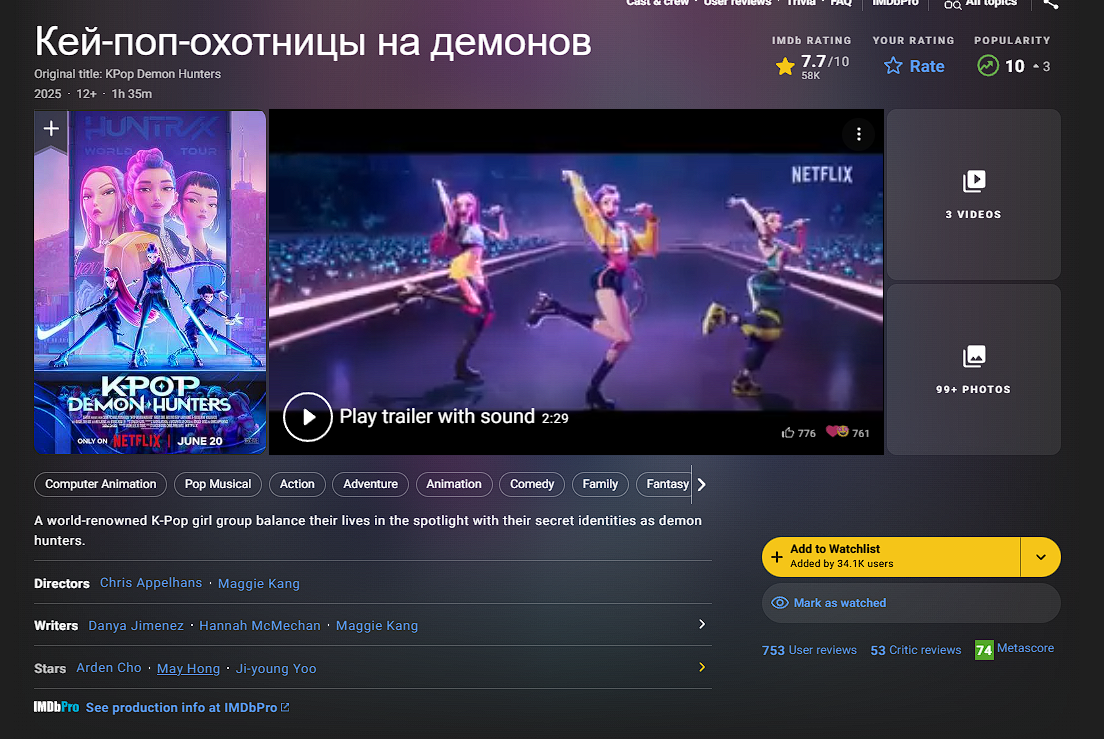Select Animation genre chip

pyautogui.click(x=453, y=484)
